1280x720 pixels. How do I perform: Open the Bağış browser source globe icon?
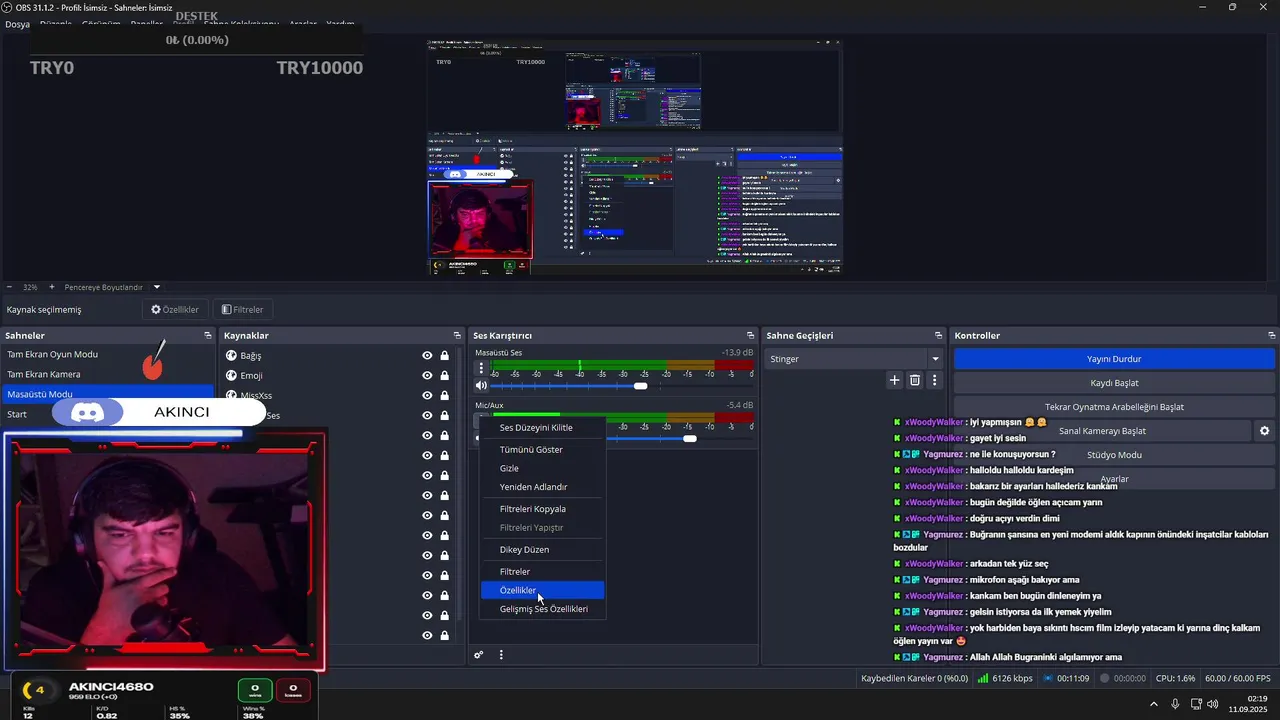pyautogui.click(x=231, y=356)
